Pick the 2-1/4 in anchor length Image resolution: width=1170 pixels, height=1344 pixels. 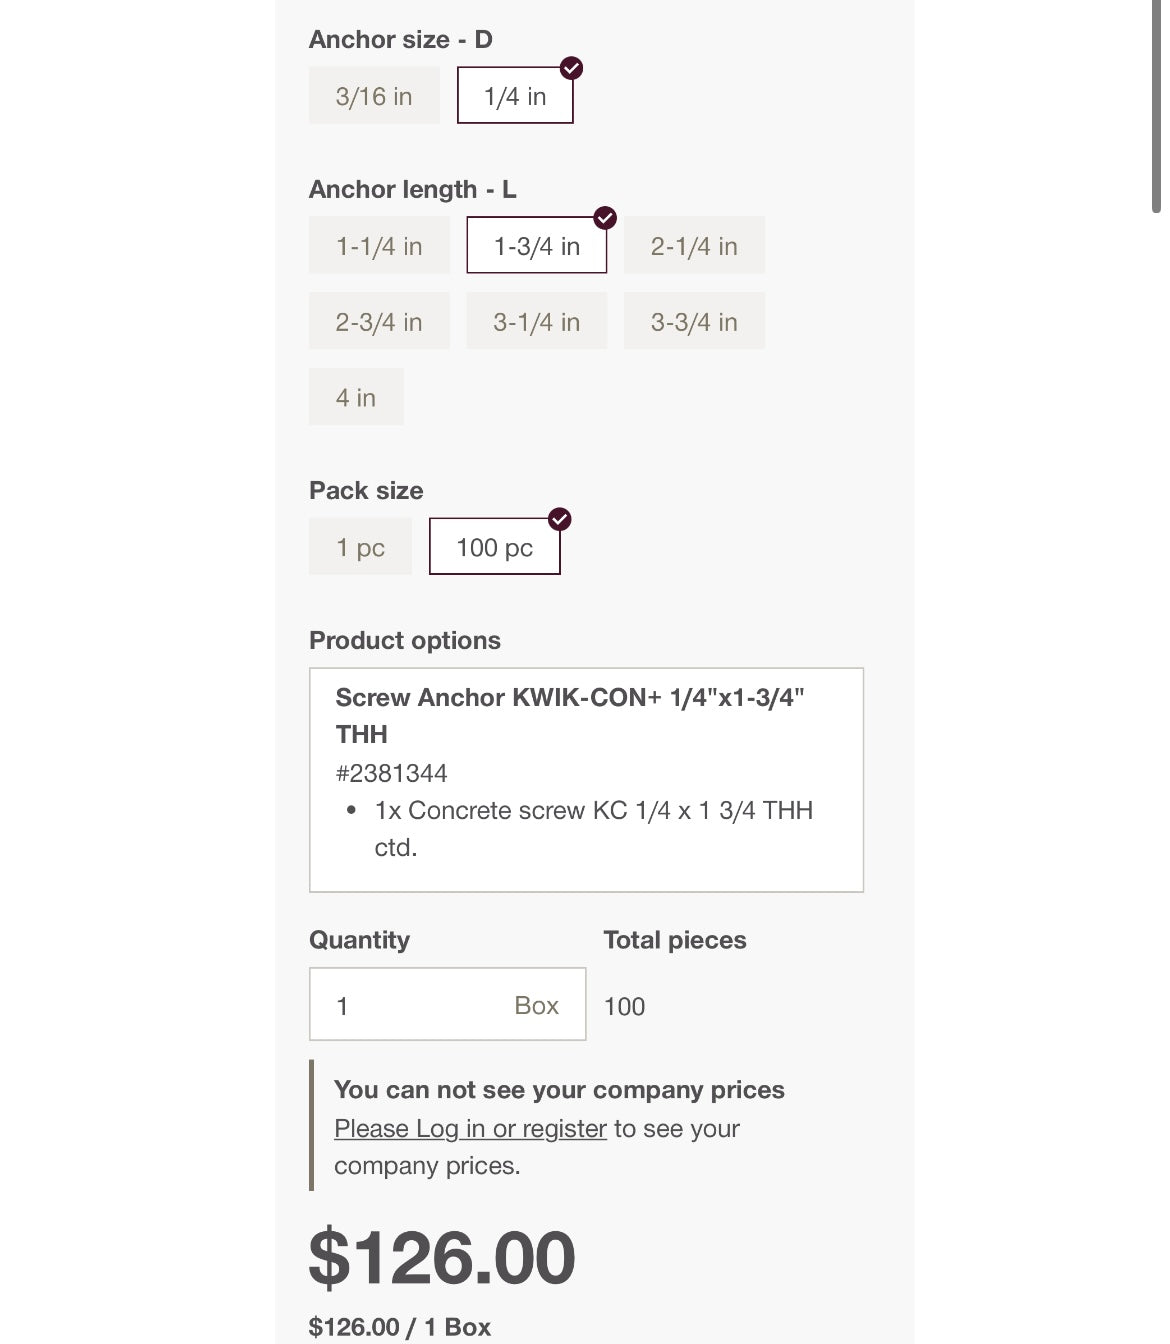[x=694, y=246]
